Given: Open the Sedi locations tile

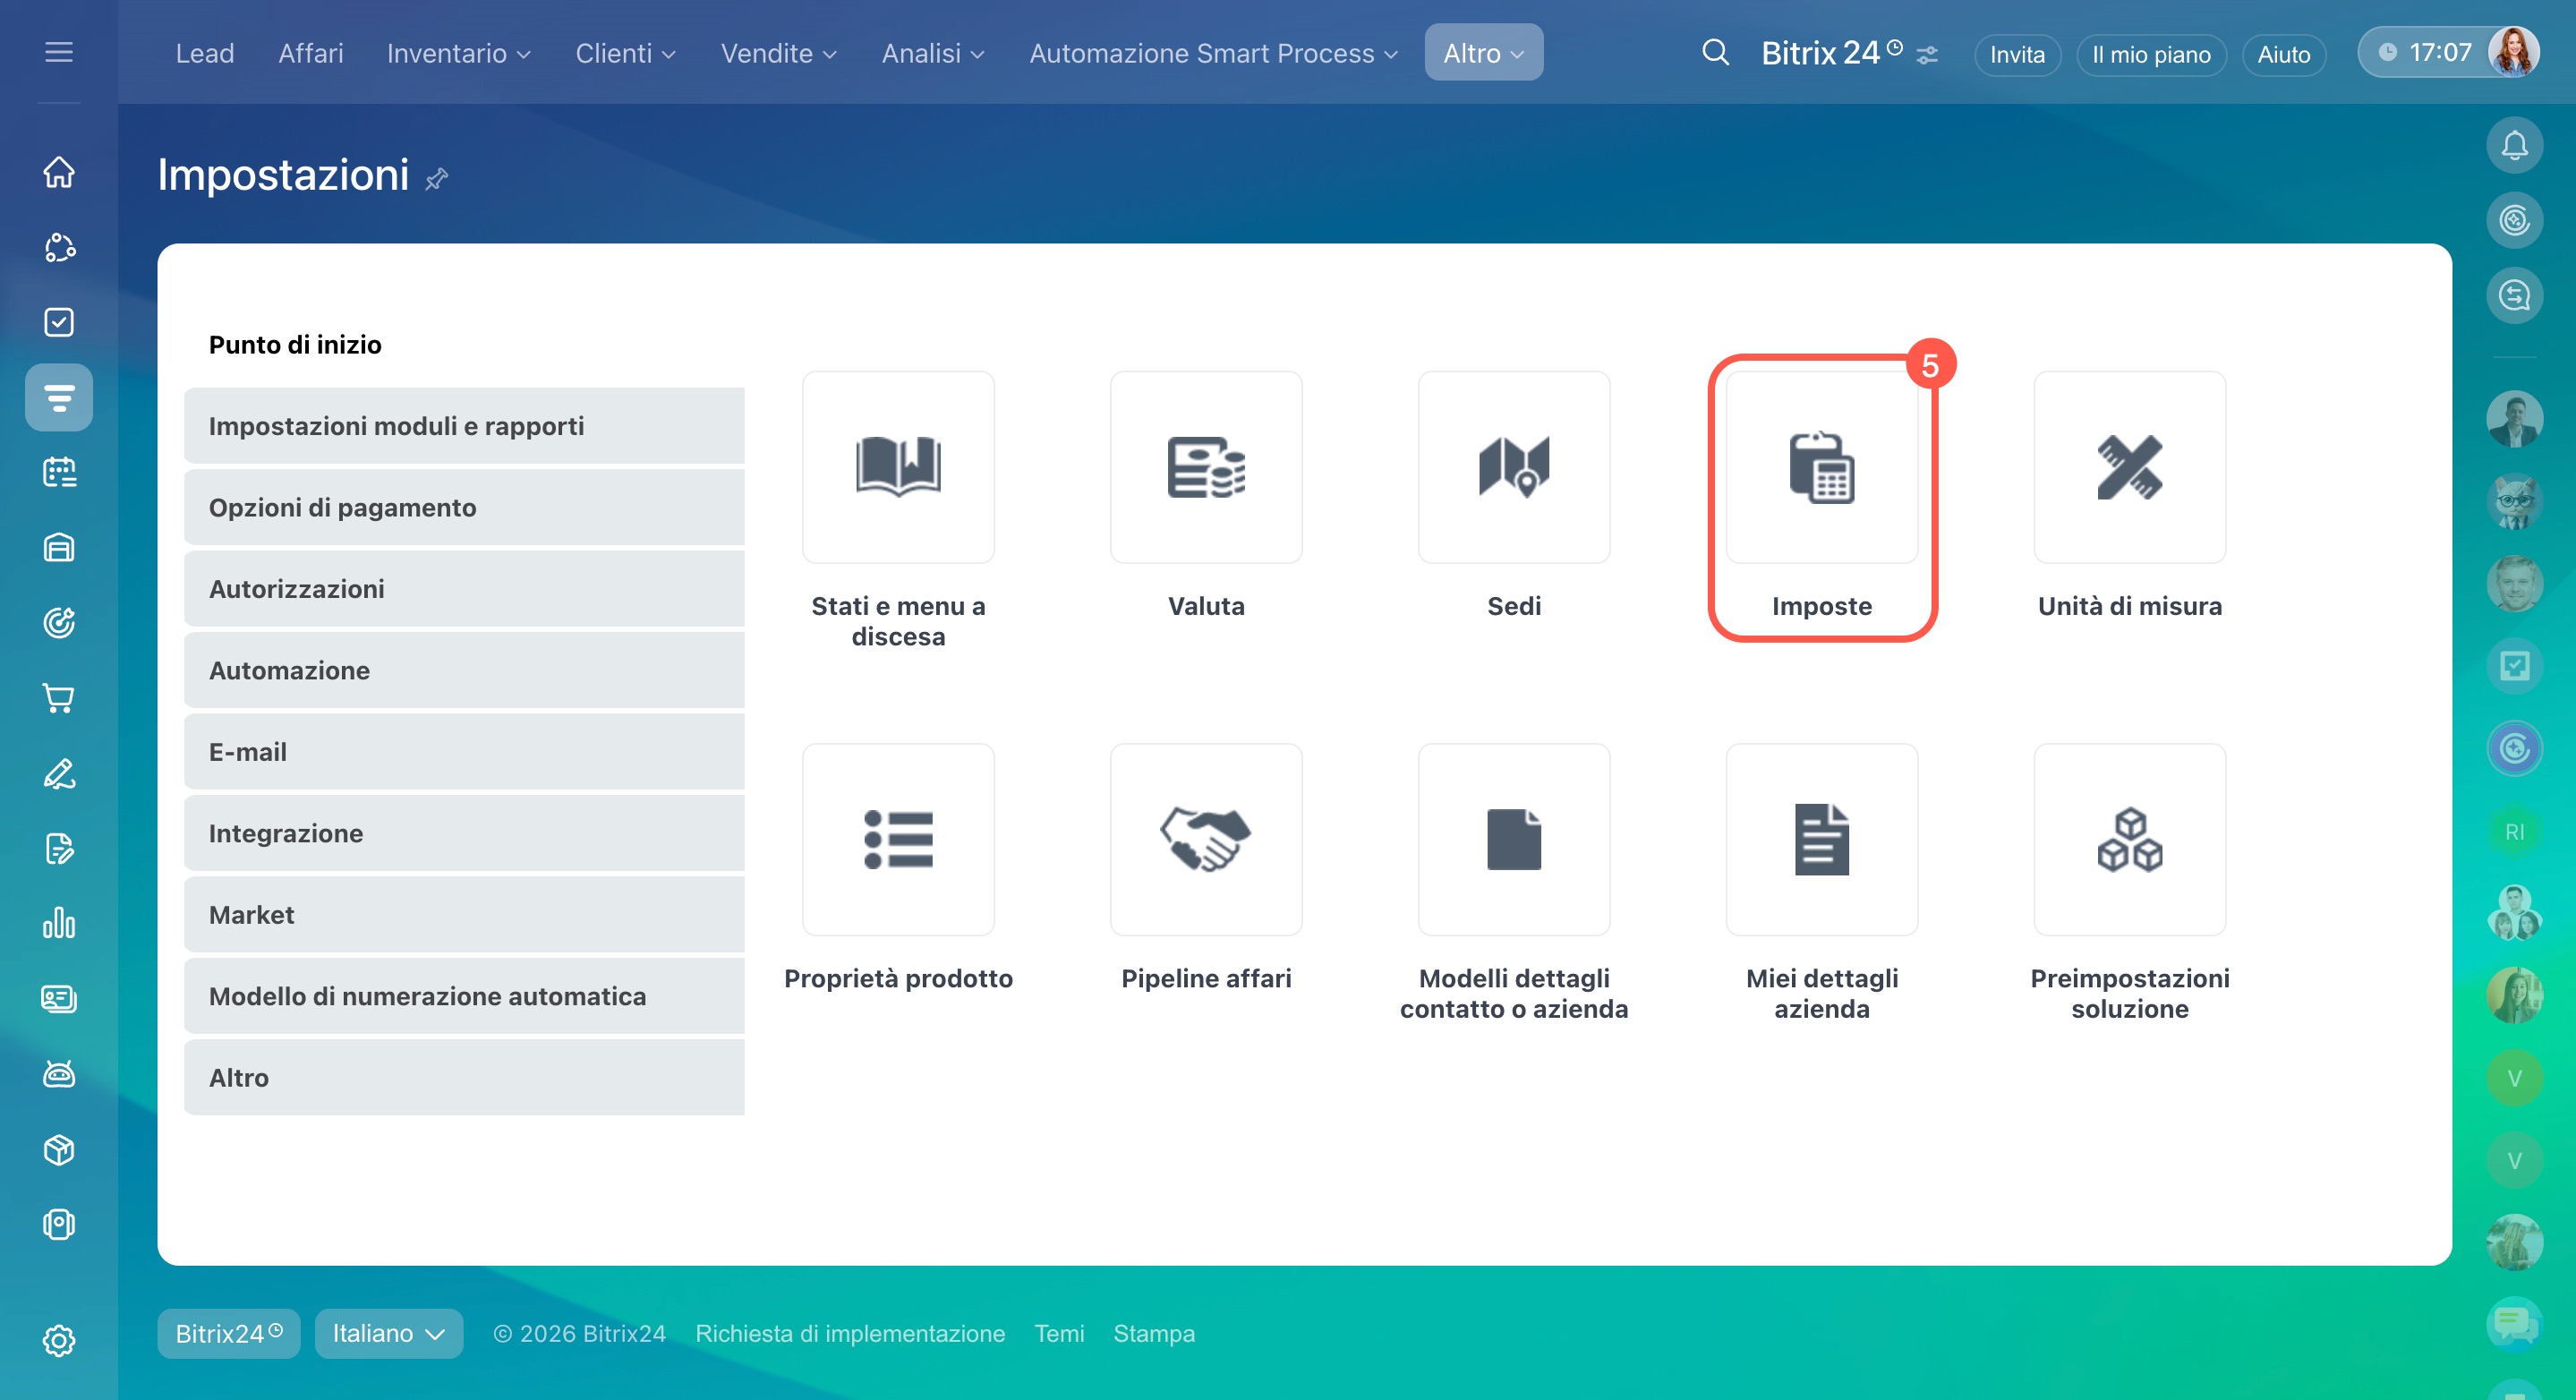Looking at the screenshot, I should point(1513,468).
